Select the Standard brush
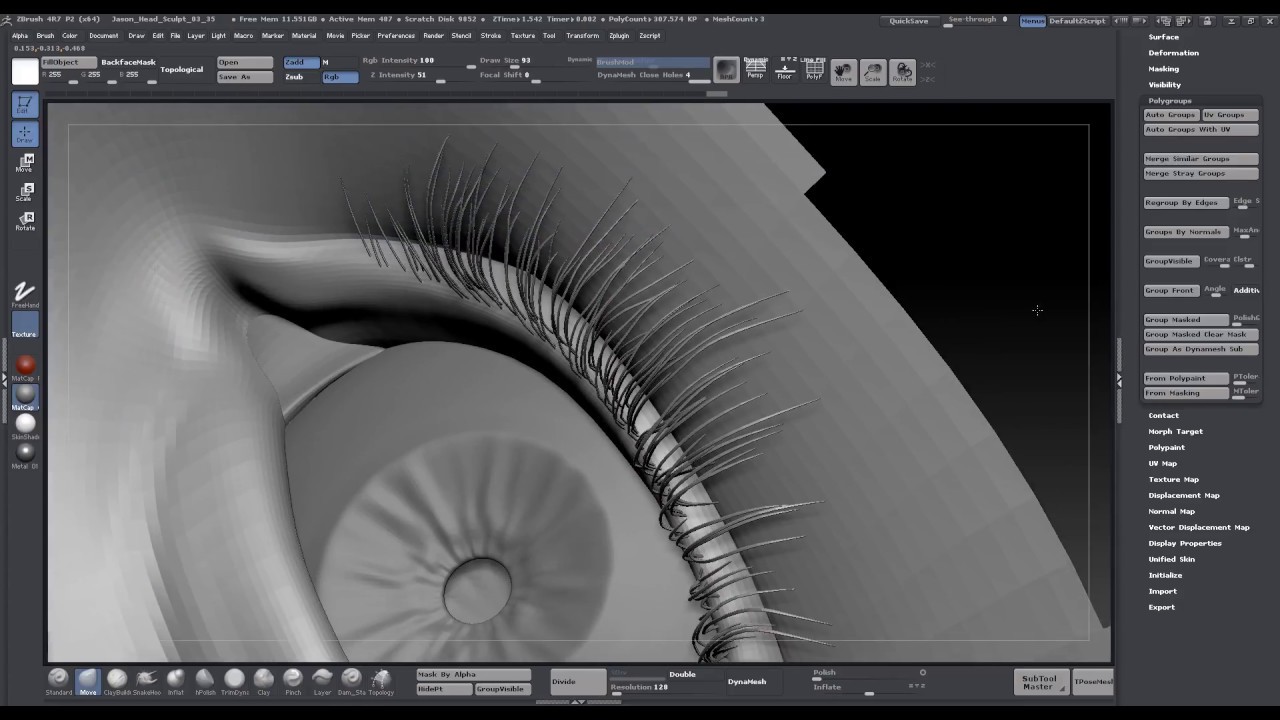The width and height of the screenshot is (1280, 720). coord(59,681)
